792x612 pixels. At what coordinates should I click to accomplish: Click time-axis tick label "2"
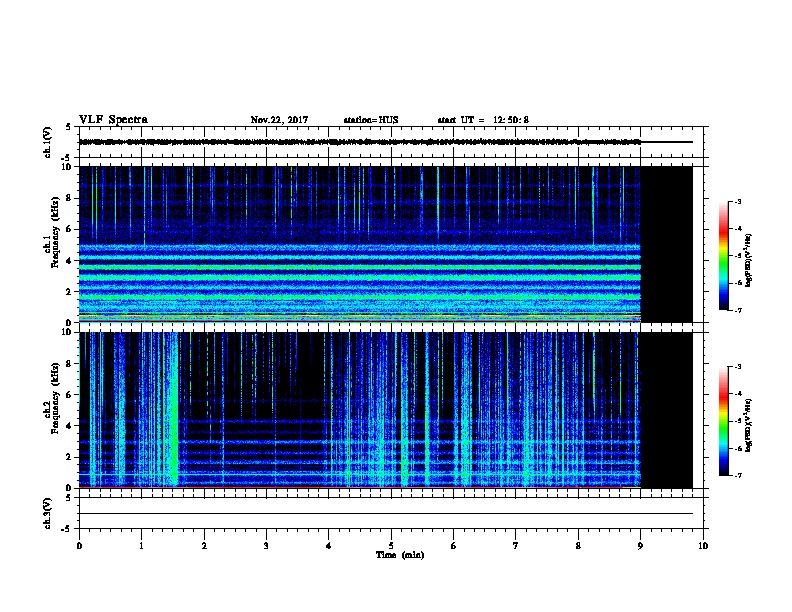(x=204, y=546)
